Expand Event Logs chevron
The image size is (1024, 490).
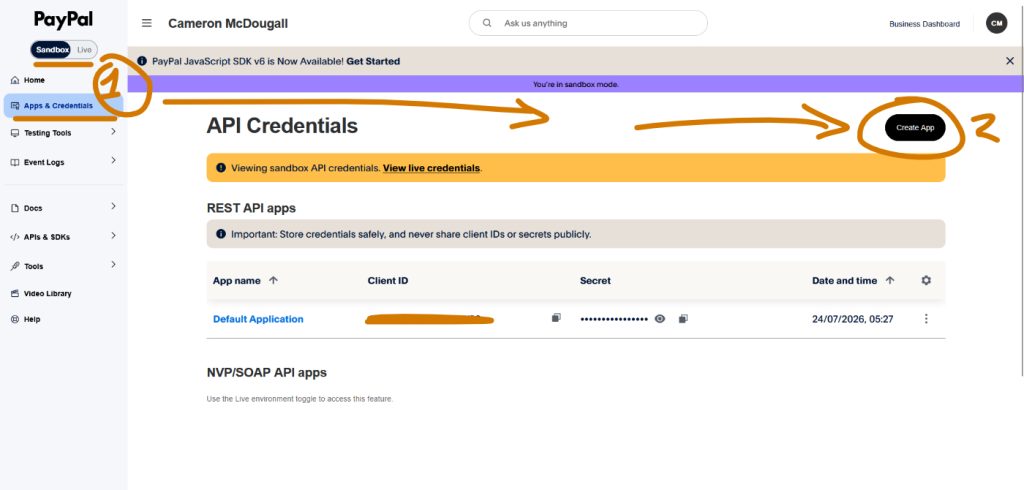click(113, 161)
